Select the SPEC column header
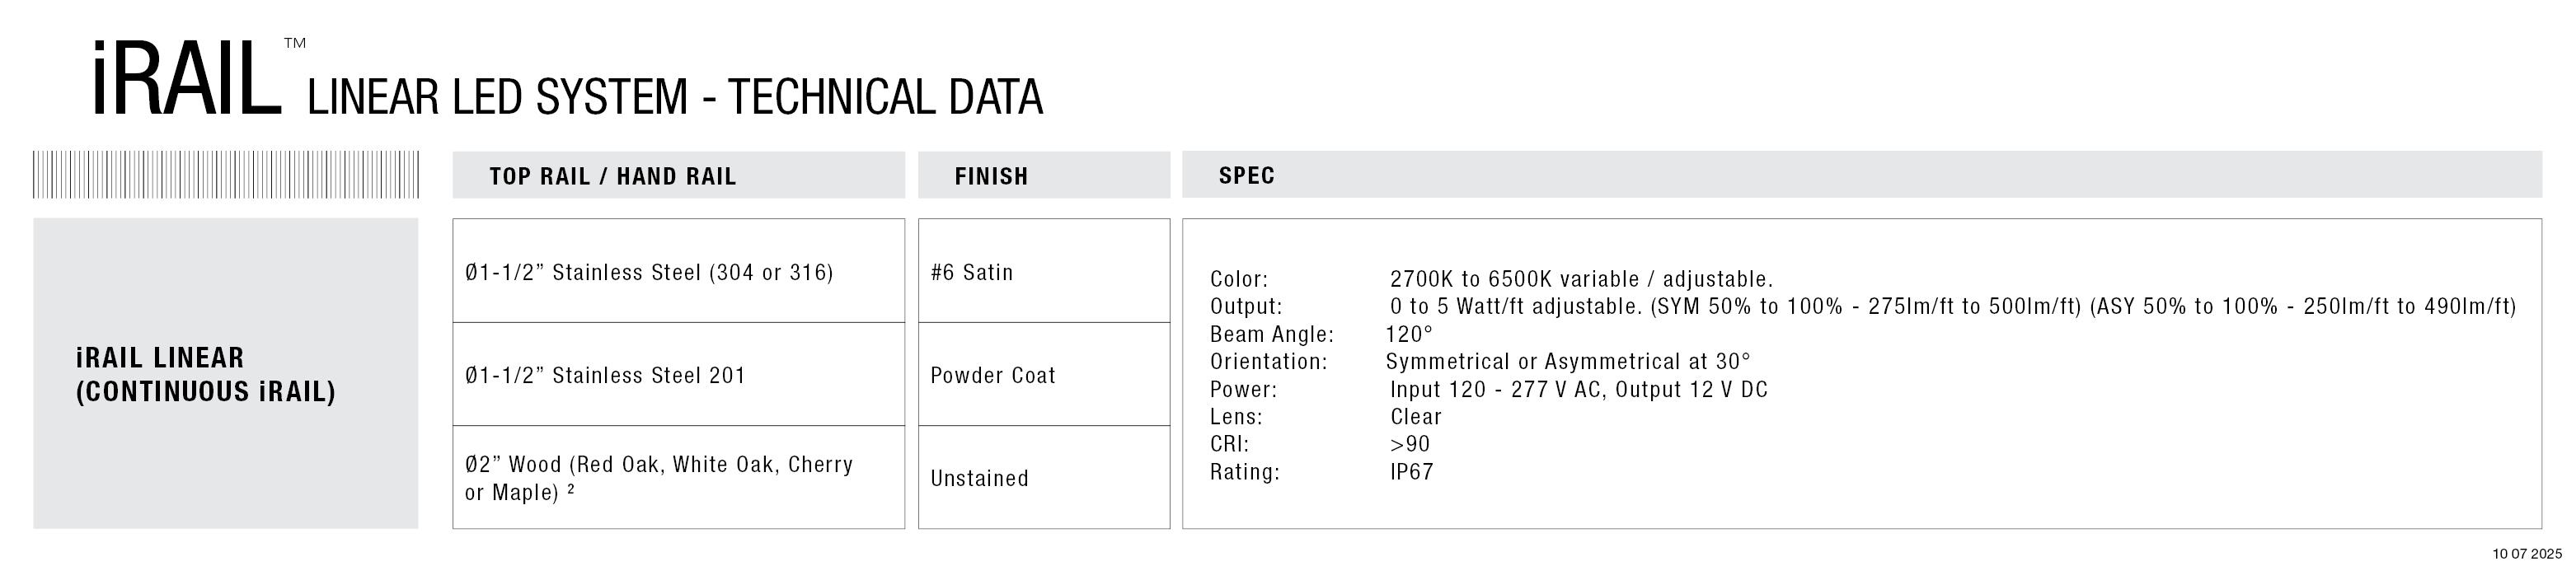The height and width of the screenshot is (566, 2576). (1246, 176)
